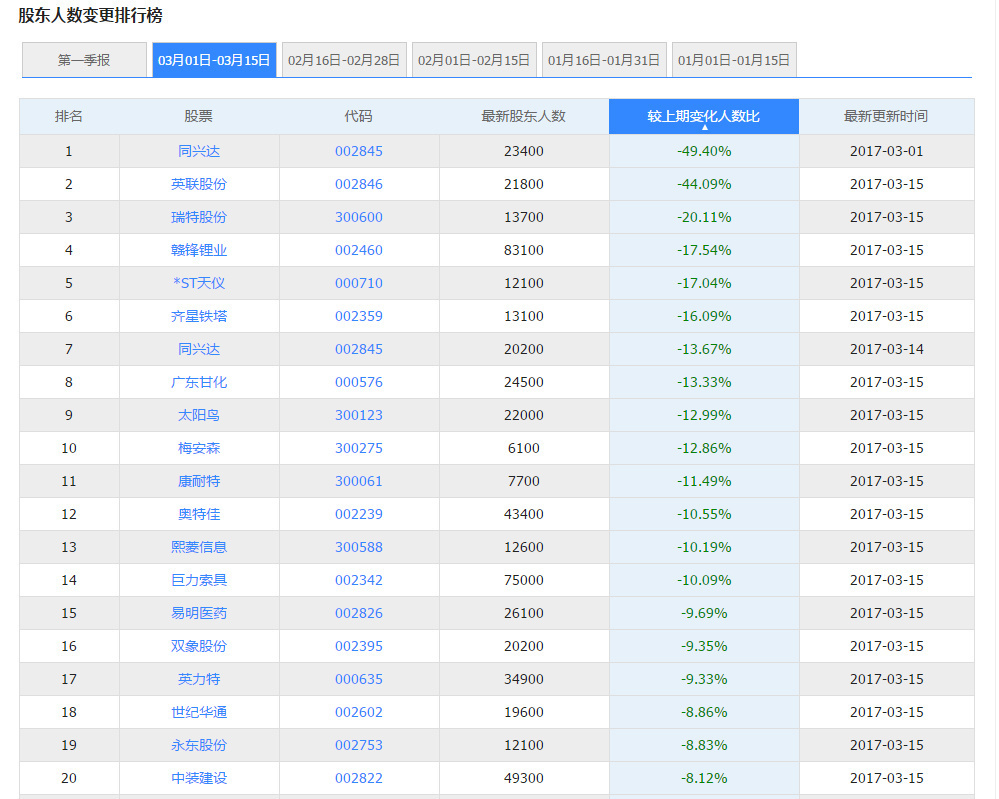The width and height of the screenshot is (999, 799).
Task: Sort by the 较上期变化人数比 column header
Action: pyautogui.click(x=704, y=116)
